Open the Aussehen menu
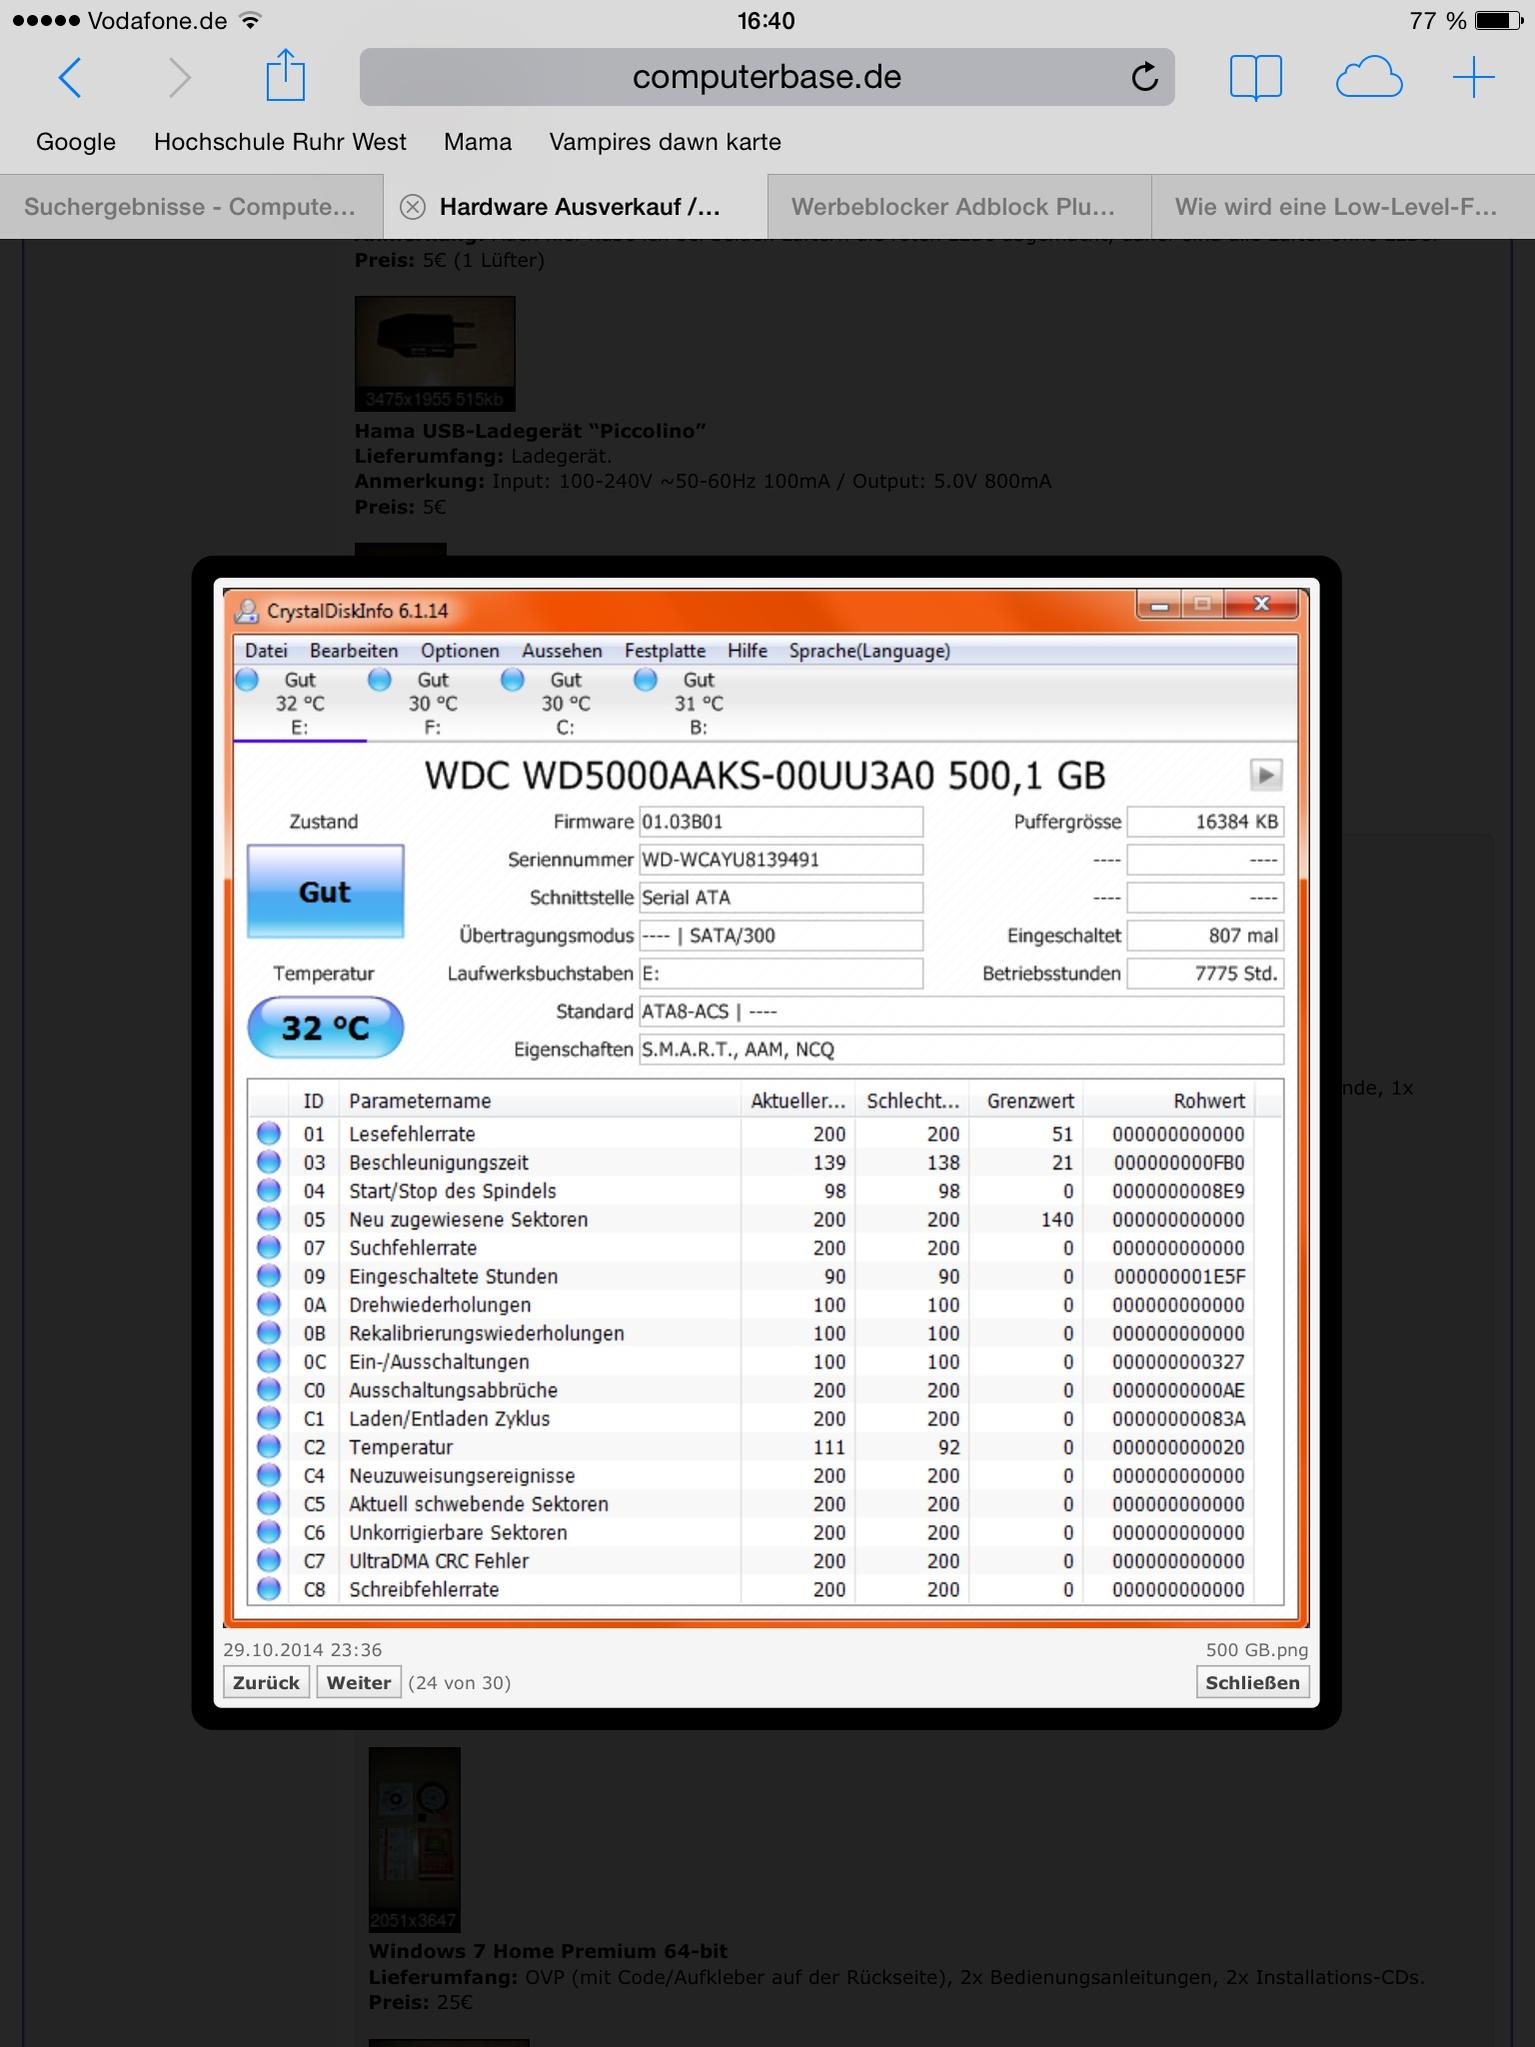 562,651
